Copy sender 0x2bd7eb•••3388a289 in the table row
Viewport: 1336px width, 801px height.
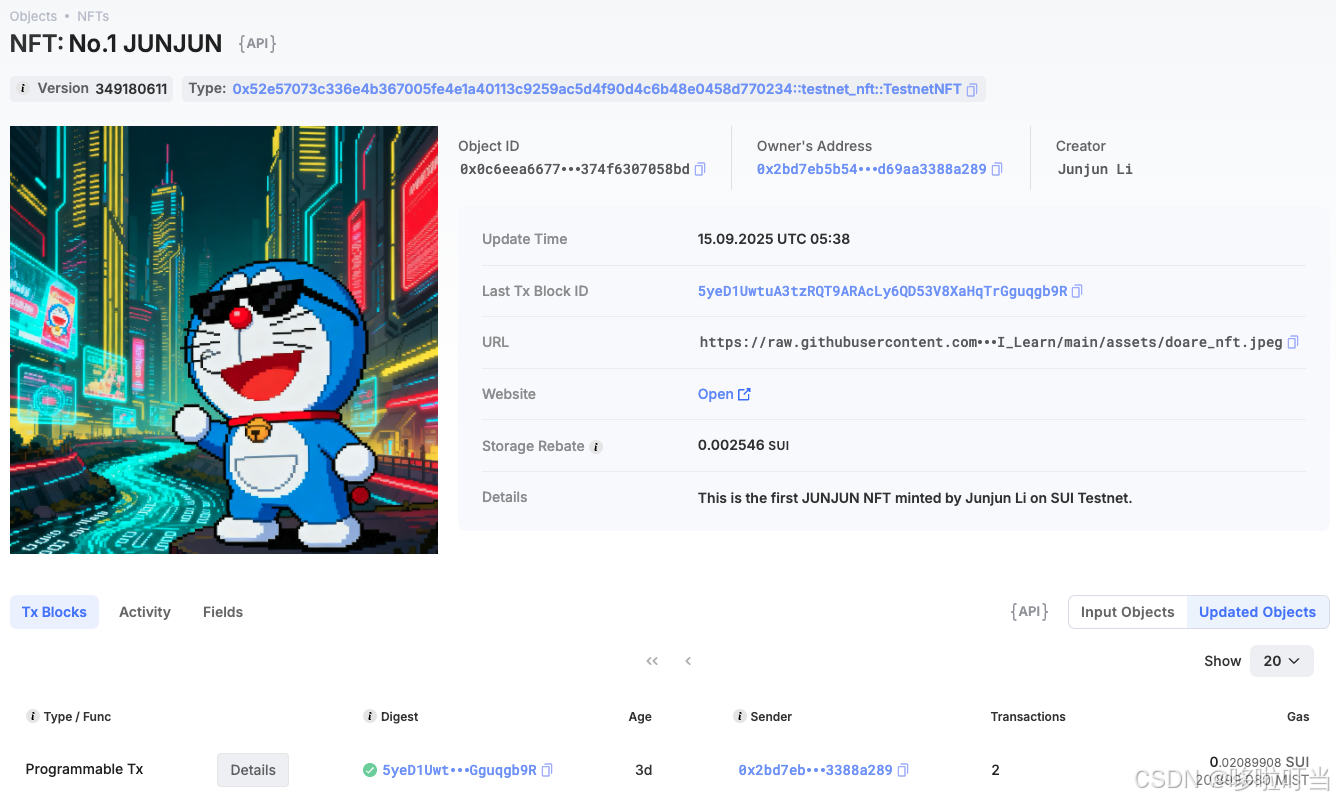tap(903, 770)
